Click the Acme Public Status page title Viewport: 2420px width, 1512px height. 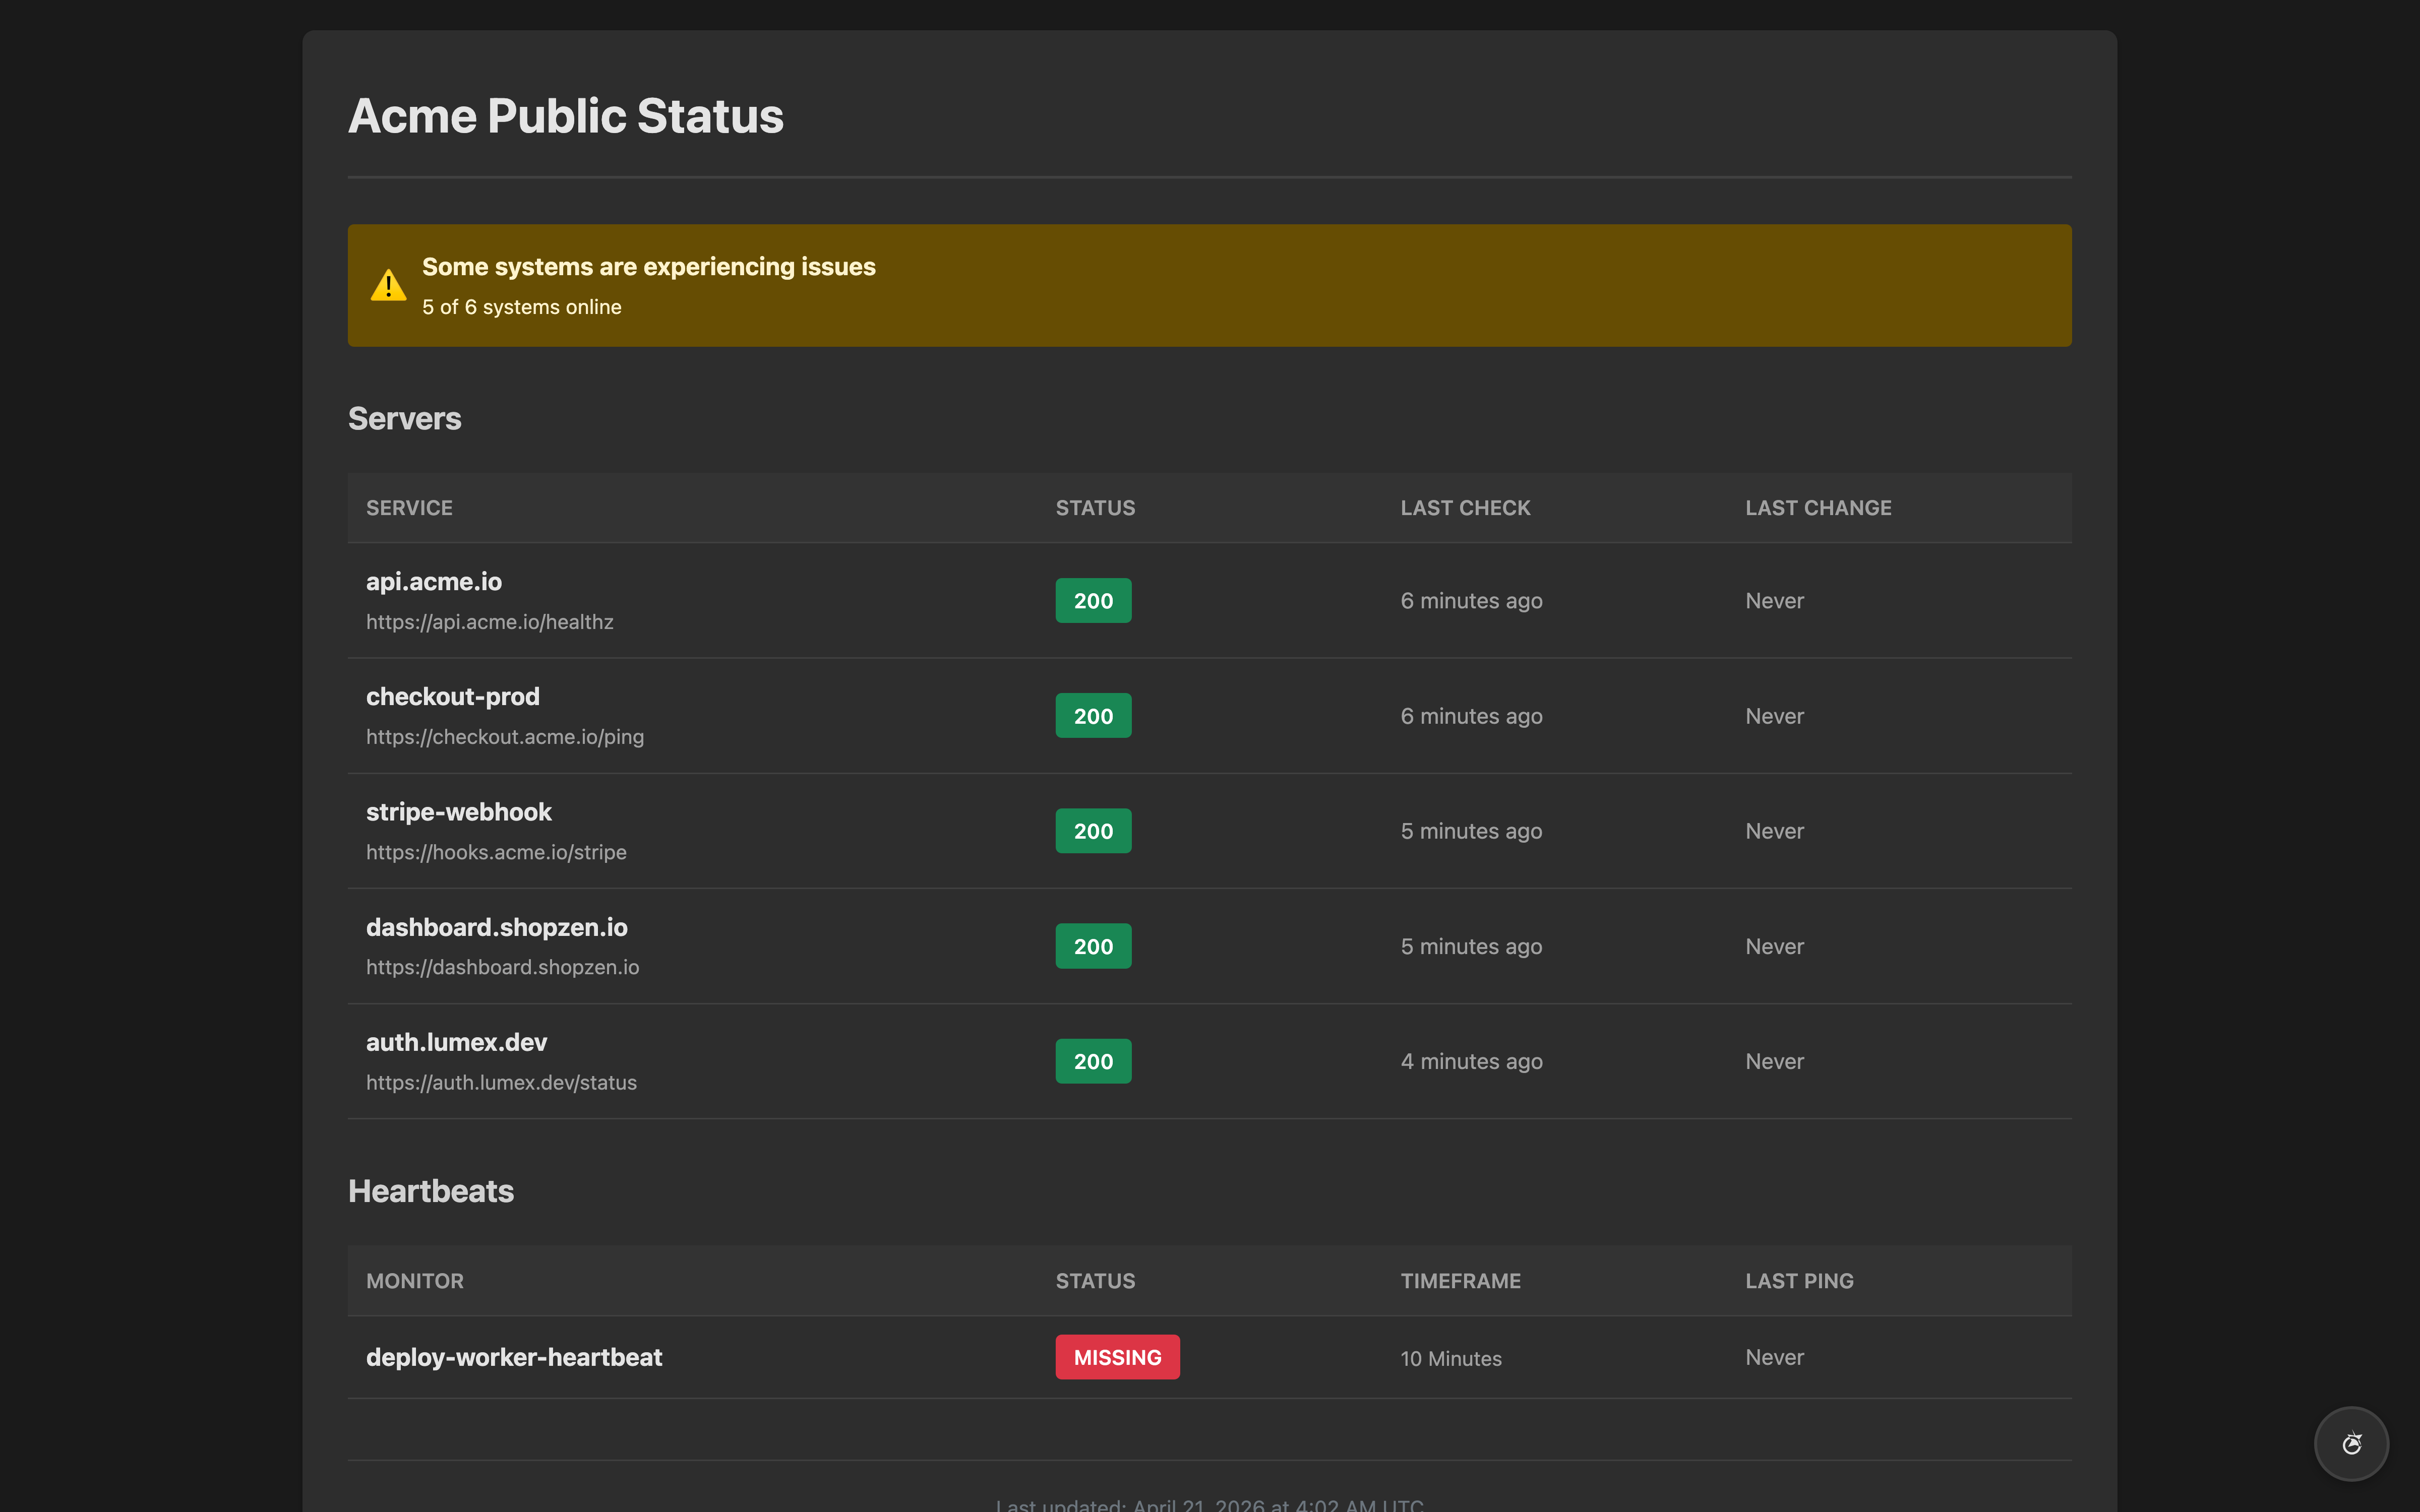click(565, 115)
